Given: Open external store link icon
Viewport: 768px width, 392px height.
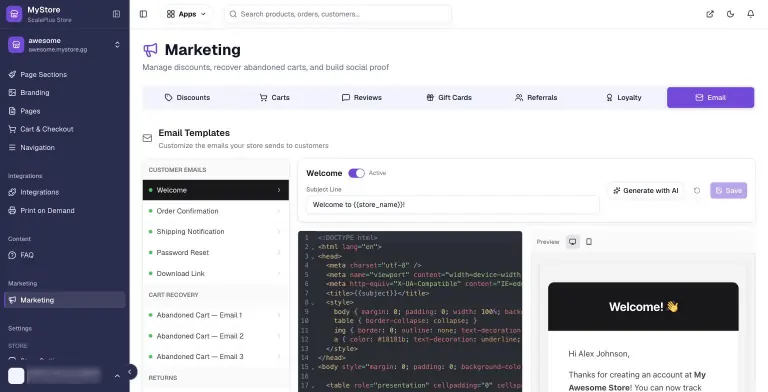Looking at the screenshot, I should [x=710, y=14].
